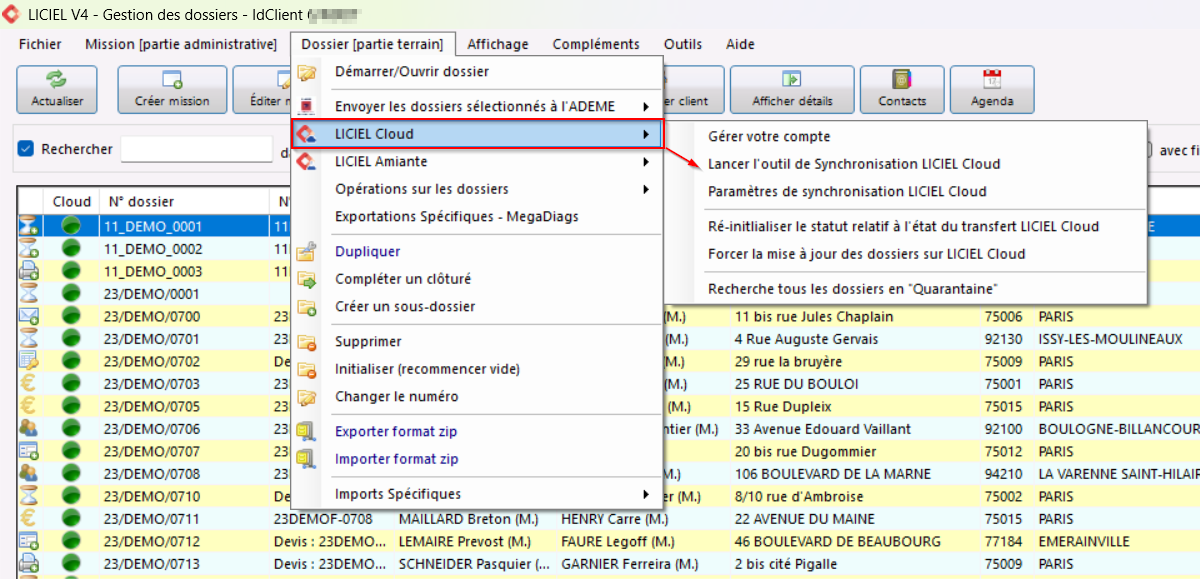Select Lancer l'outil de Synchronisation LICIEL Cloud

click(x=854, y=164)
